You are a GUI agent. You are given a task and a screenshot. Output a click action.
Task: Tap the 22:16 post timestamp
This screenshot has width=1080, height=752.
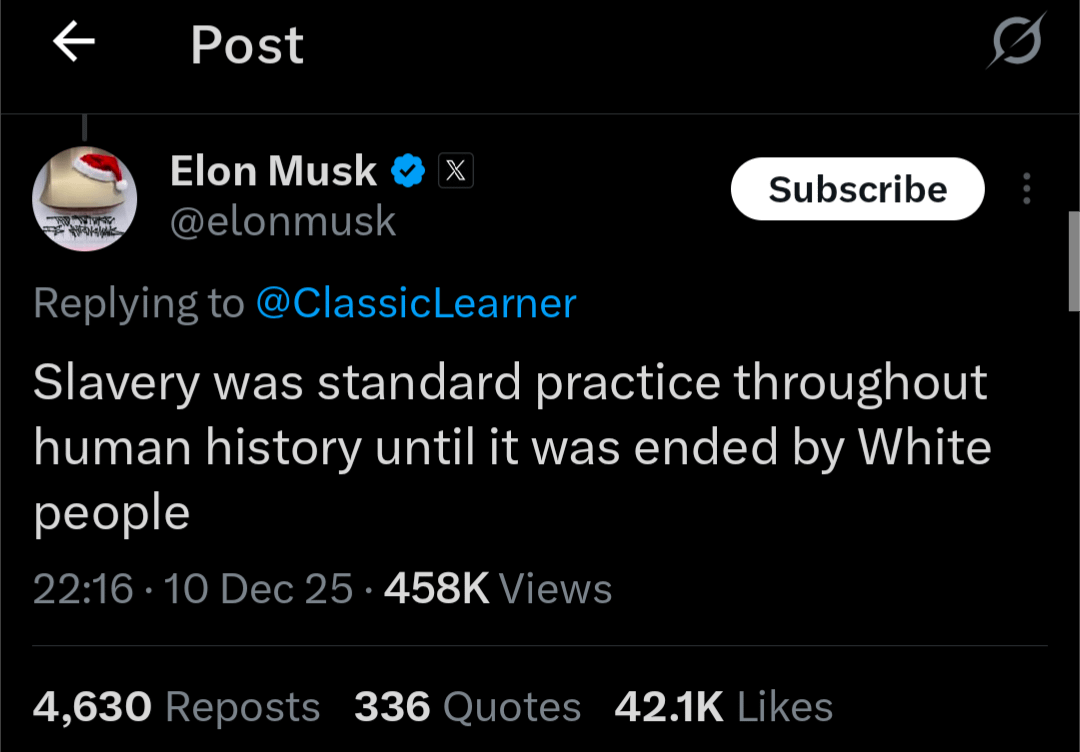83,588
